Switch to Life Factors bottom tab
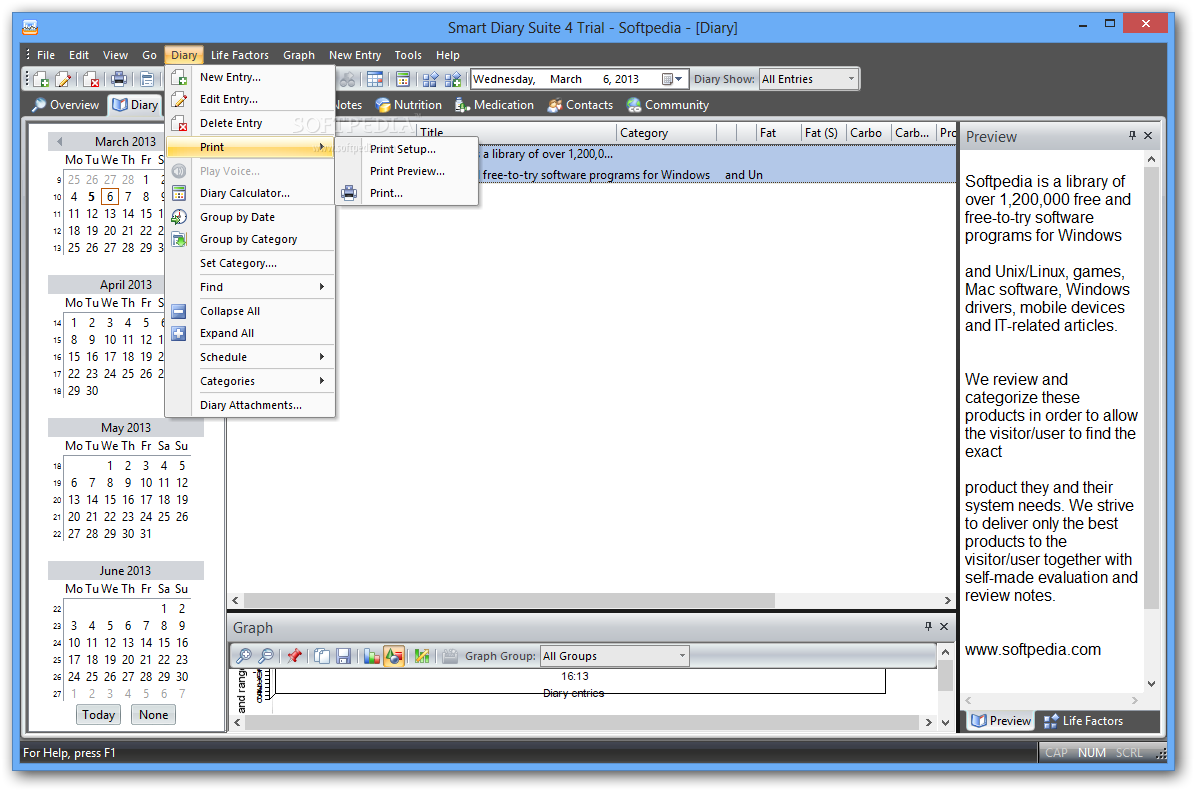Viewport: 1195px width, 791px height. [x=1083, y=721]
